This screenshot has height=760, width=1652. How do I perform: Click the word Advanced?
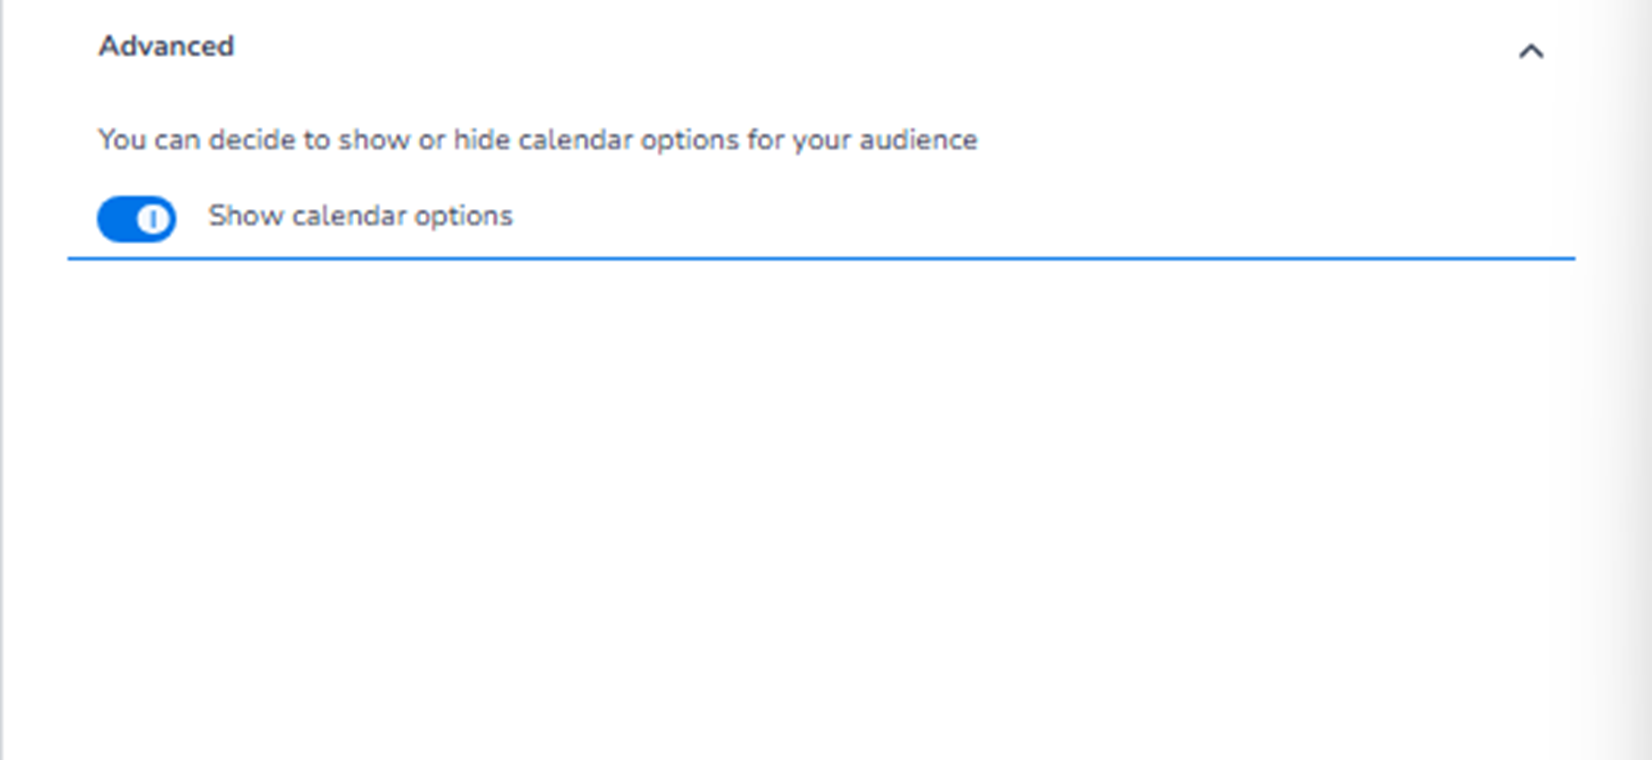point(166,46)
